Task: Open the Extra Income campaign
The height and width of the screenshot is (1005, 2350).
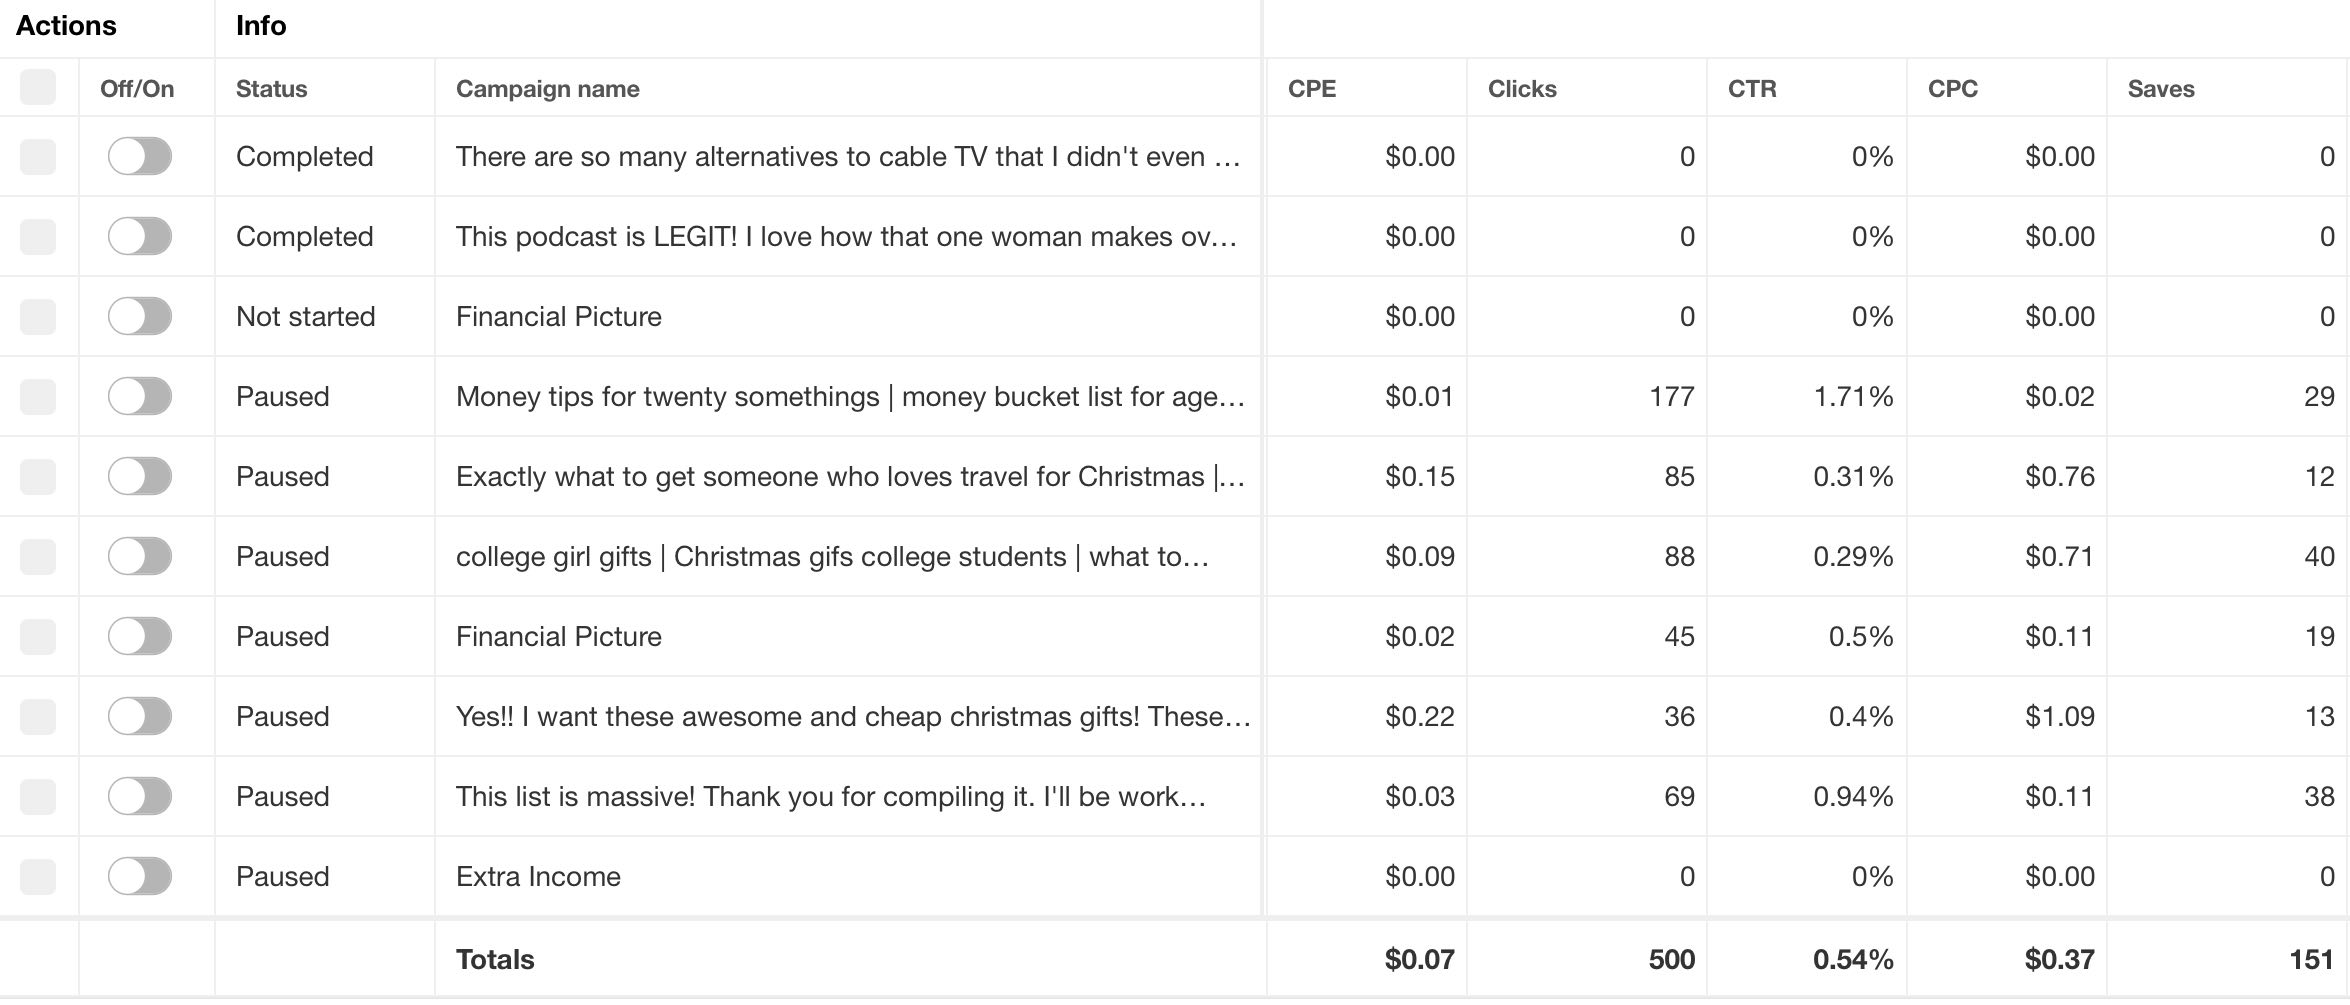Action: [538, 876]
